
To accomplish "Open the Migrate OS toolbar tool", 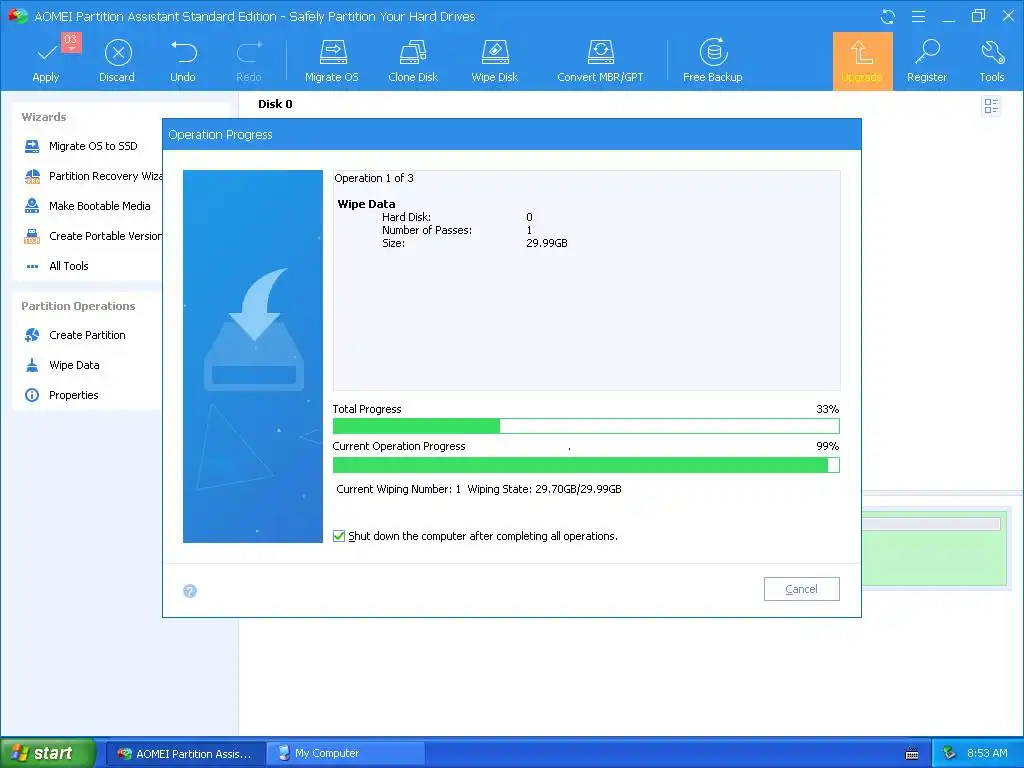I will [332, 61].
